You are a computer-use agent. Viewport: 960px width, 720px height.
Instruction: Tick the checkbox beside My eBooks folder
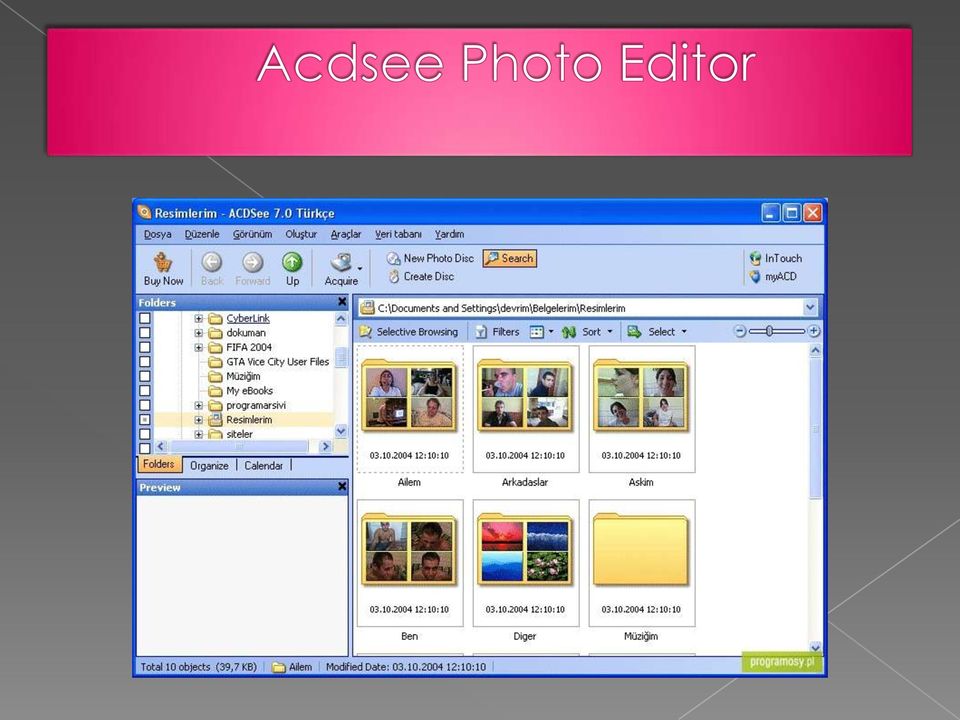(144, 391)
